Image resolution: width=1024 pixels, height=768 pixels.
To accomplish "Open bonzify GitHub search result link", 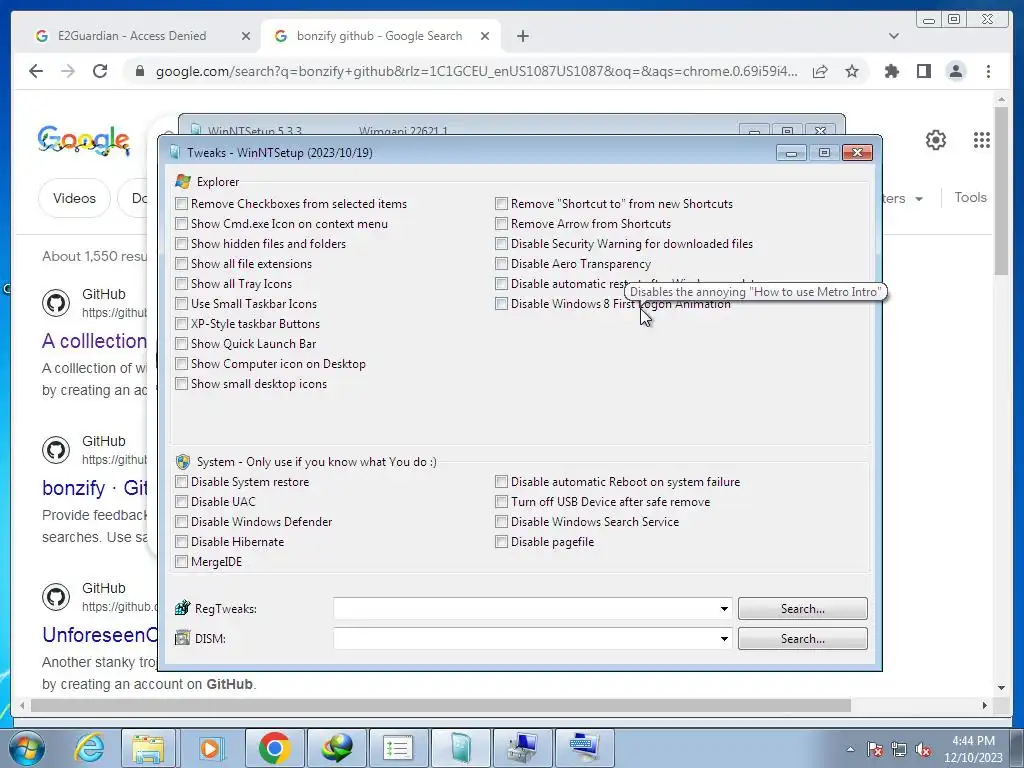I will (x=94, y=488).
